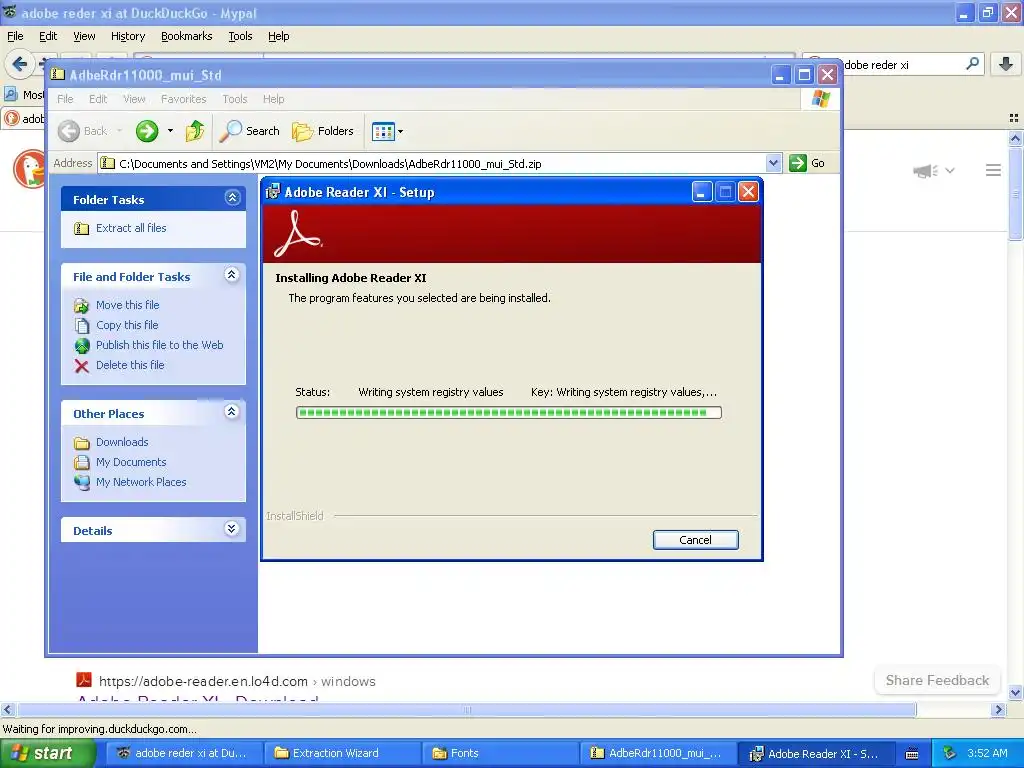Go to My Network Places
1024x768 pixels.
(141, 482)
